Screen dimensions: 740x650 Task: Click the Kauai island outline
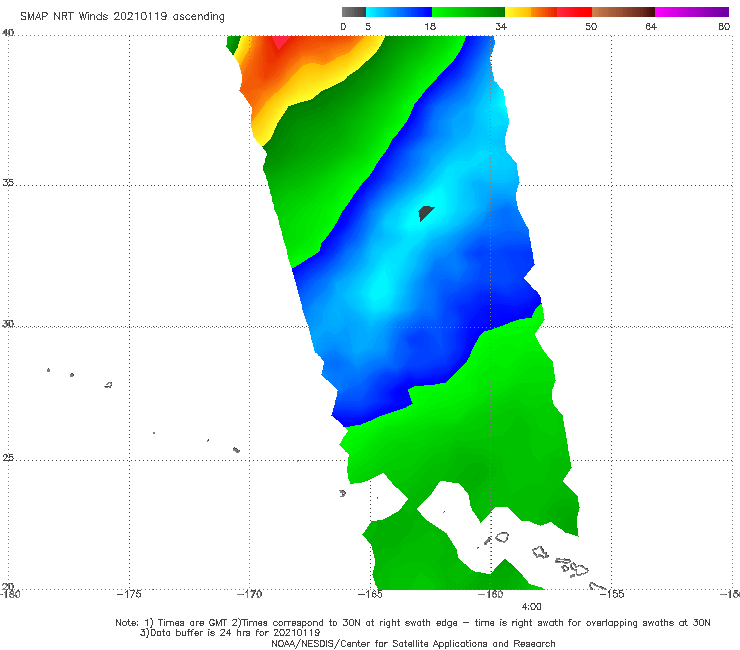click(x=501, y=537)
